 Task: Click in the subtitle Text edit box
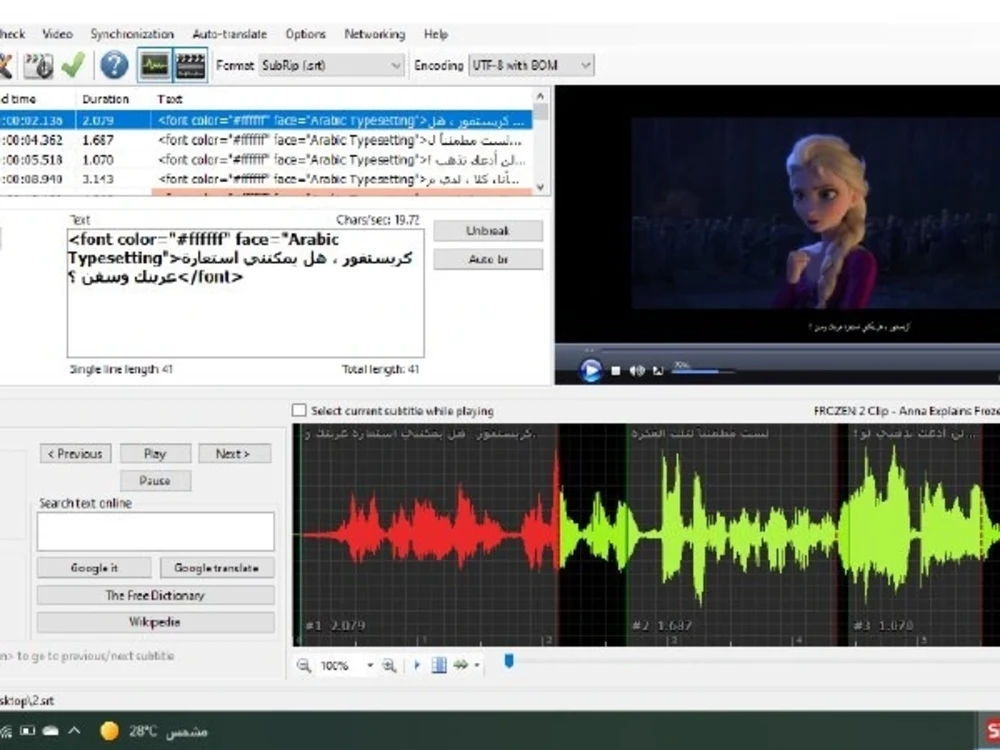(x=246, y=293)
